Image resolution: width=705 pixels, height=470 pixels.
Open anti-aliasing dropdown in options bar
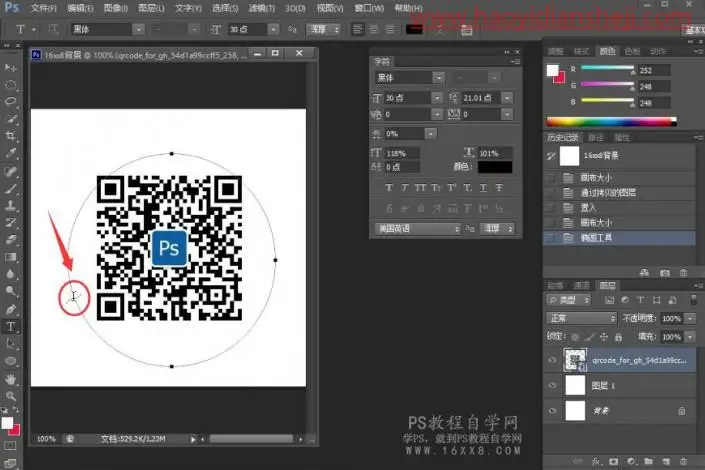pyautogui.click(x=323, y=30)
